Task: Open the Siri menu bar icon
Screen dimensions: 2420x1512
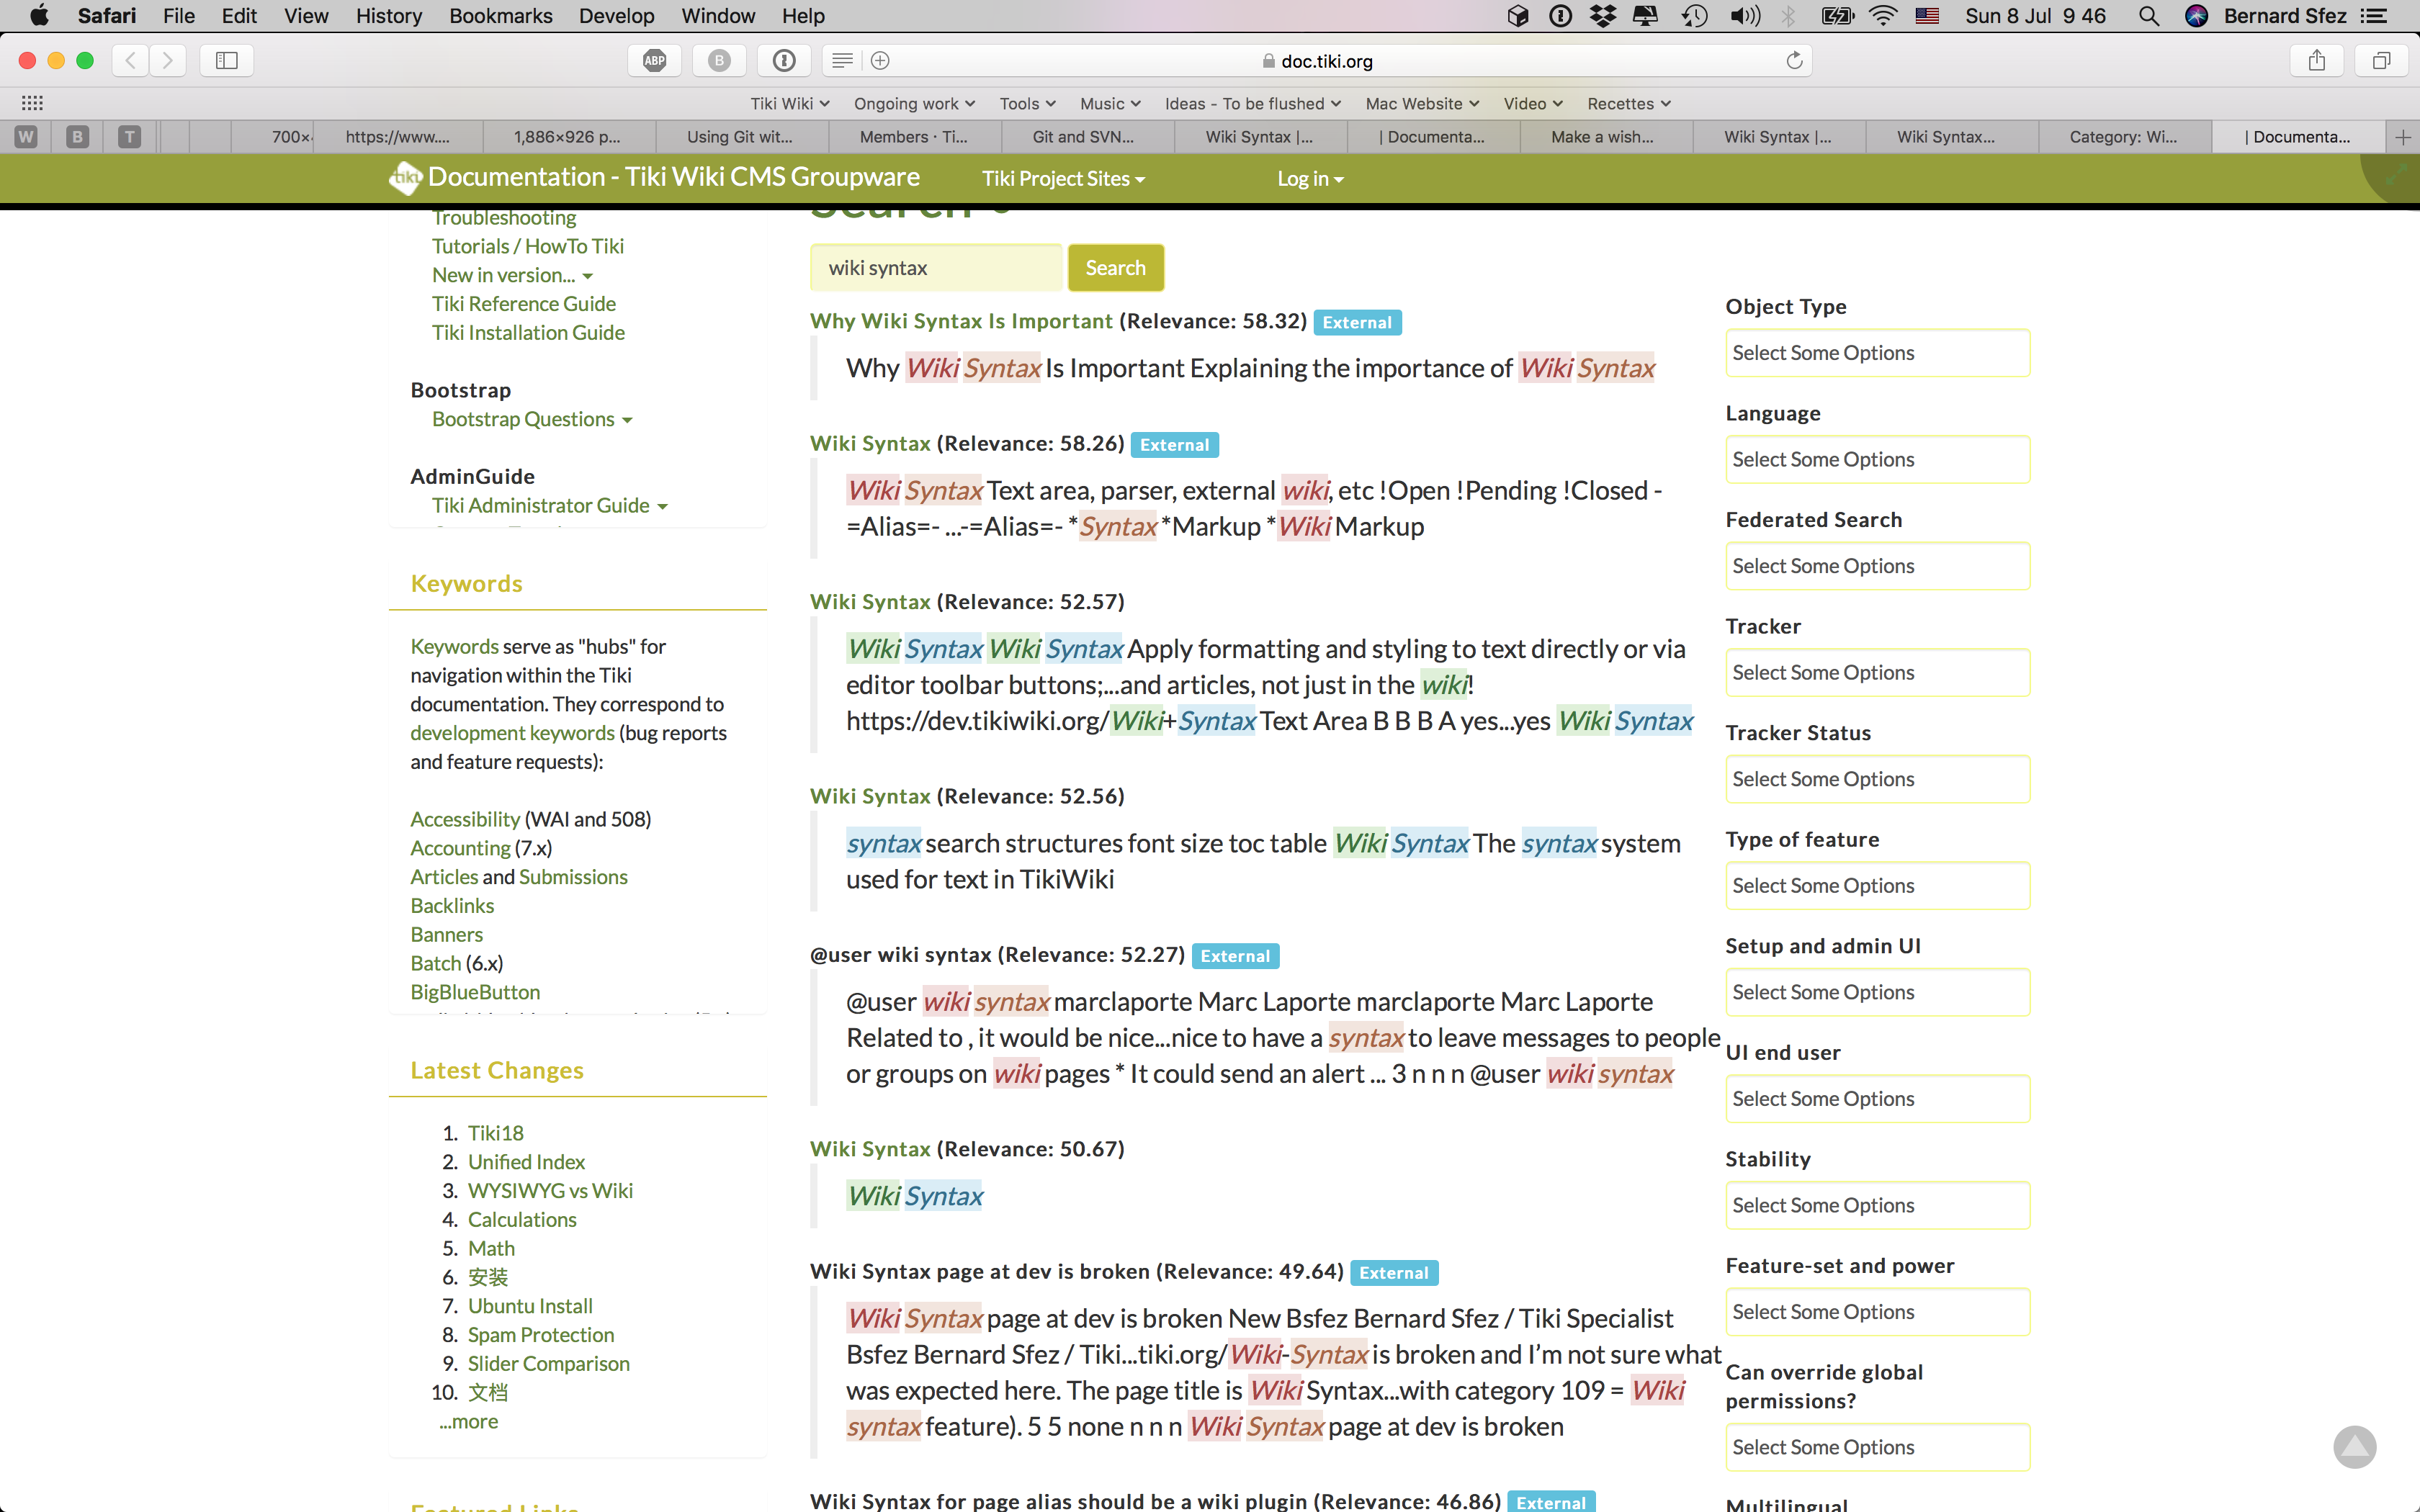Action: pyautogui.click(x=2196, y=16)
